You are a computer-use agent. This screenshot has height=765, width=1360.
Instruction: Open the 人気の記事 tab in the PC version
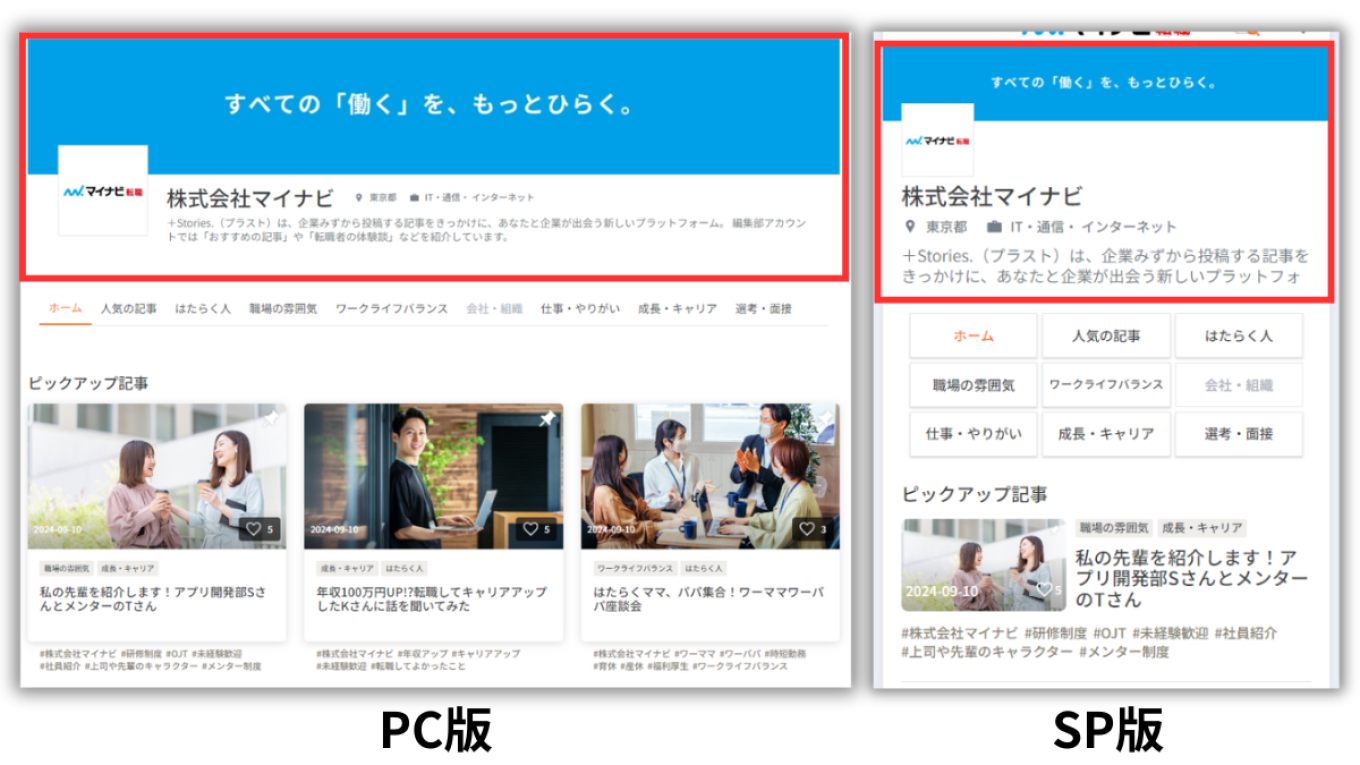129,309
